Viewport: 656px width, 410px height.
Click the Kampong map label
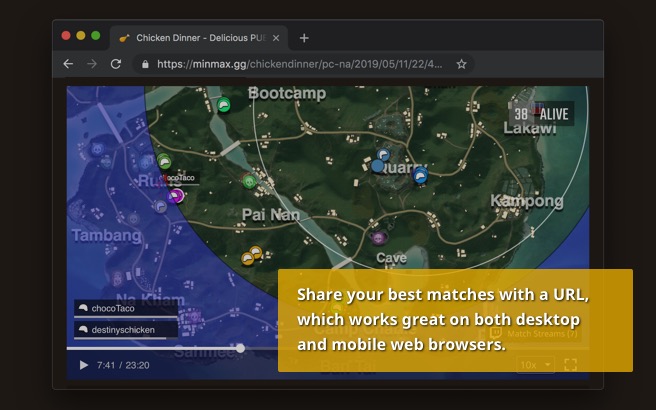tap(527, 201)
